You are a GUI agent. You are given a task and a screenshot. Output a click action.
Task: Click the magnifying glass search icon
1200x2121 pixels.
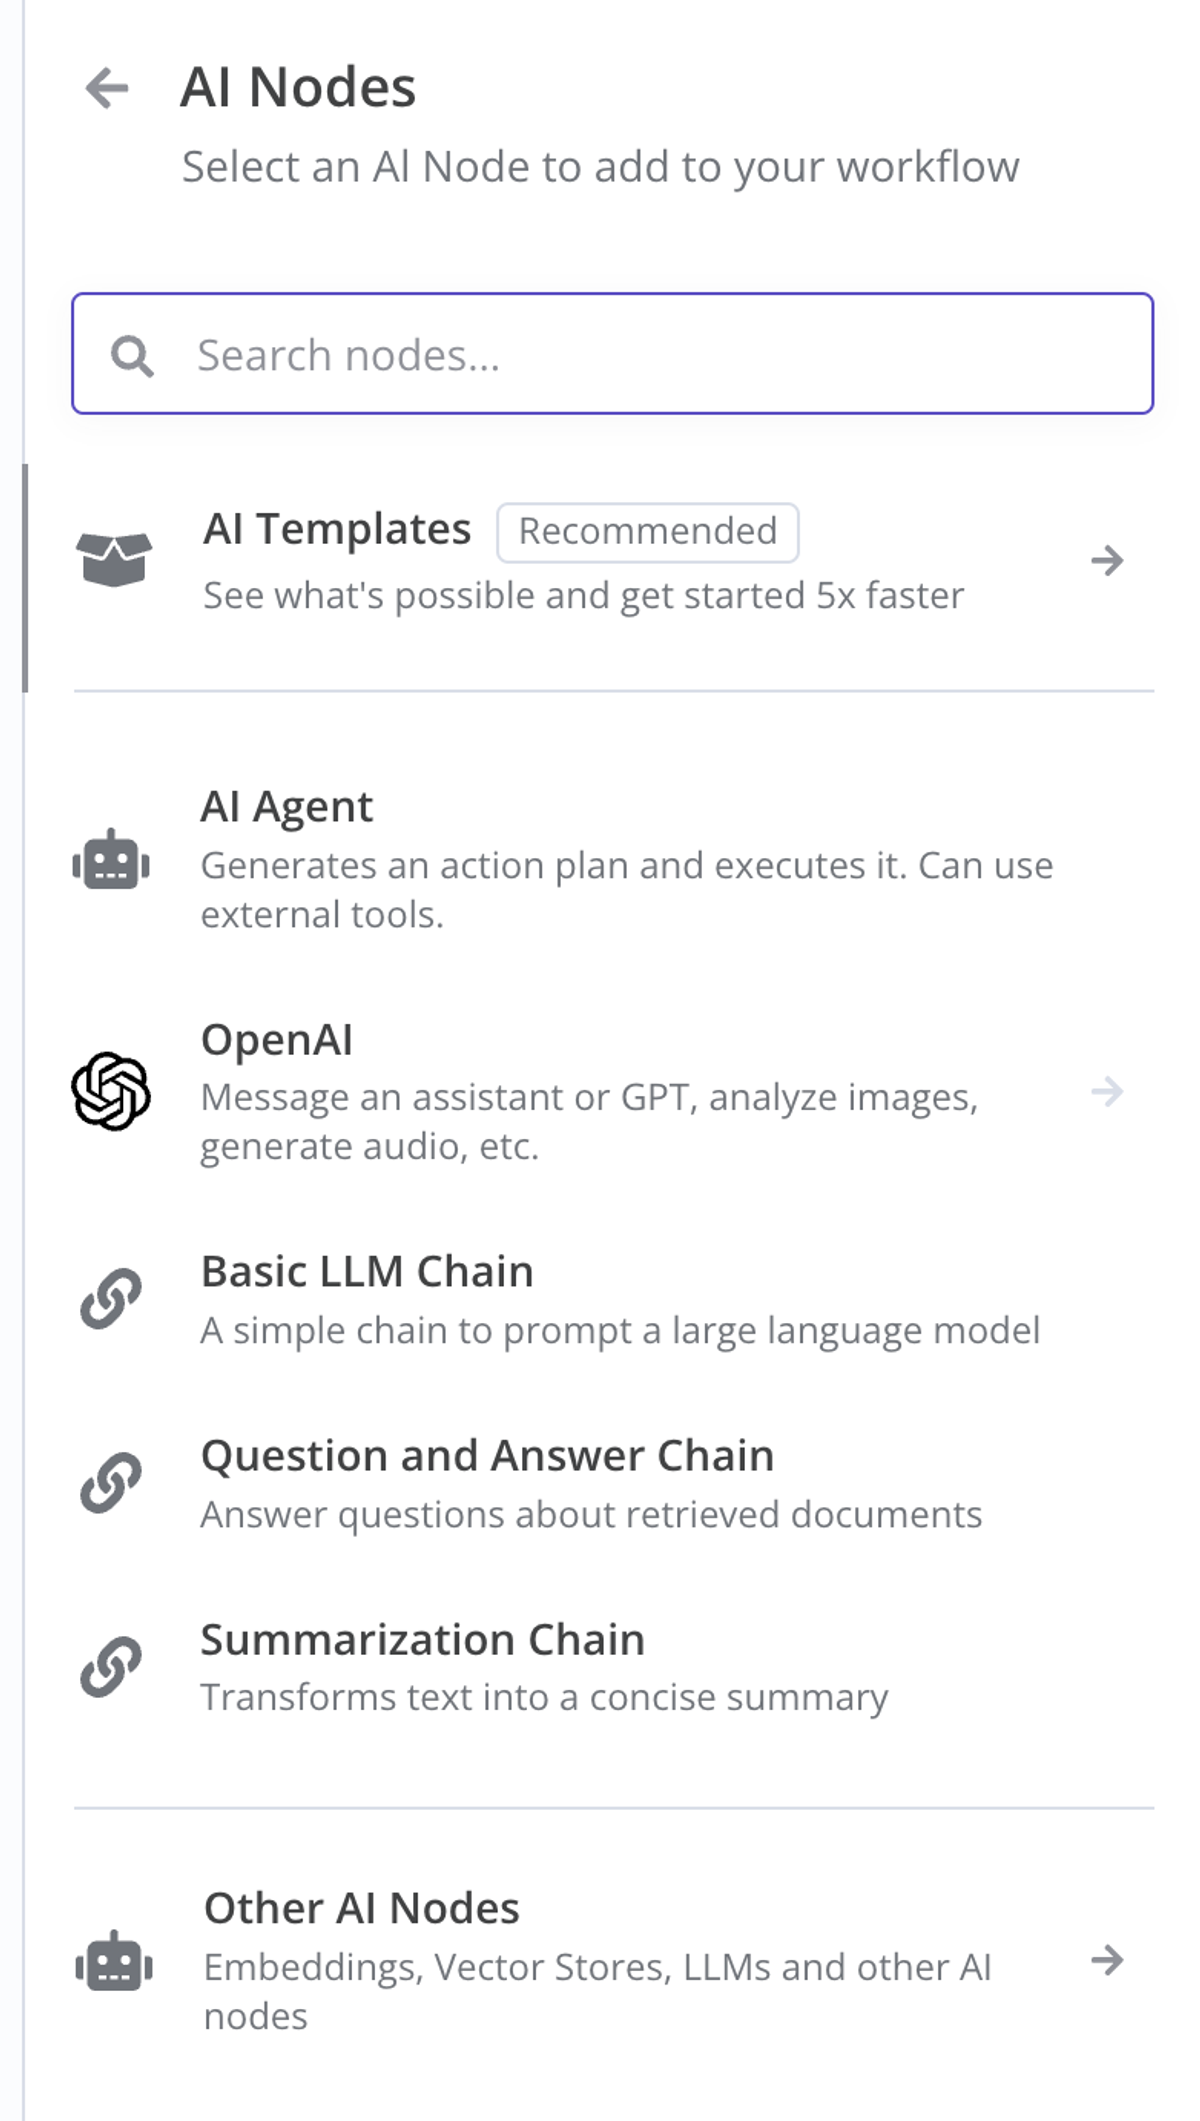pos(132,356)
